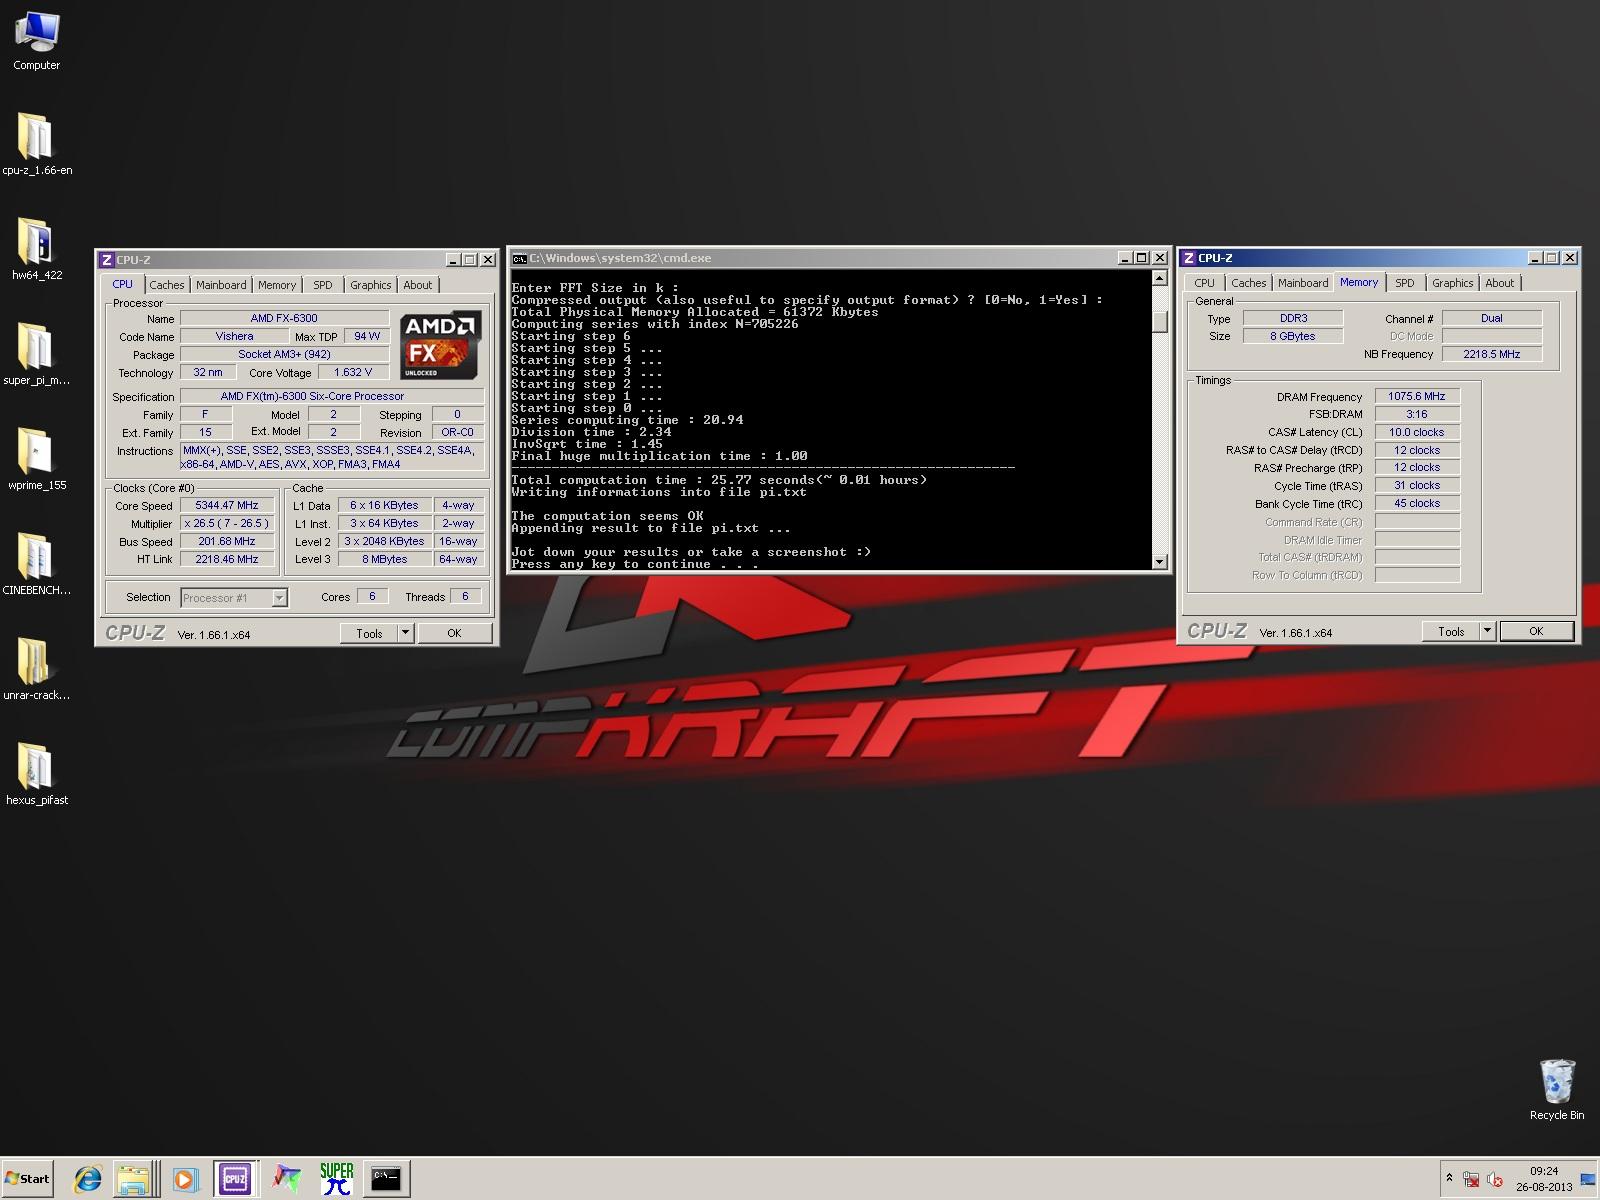Viewport: 1600px width, 1200px height.
Task: Open SPD tab in right CPU-Z window
Action: [1404, 283]
